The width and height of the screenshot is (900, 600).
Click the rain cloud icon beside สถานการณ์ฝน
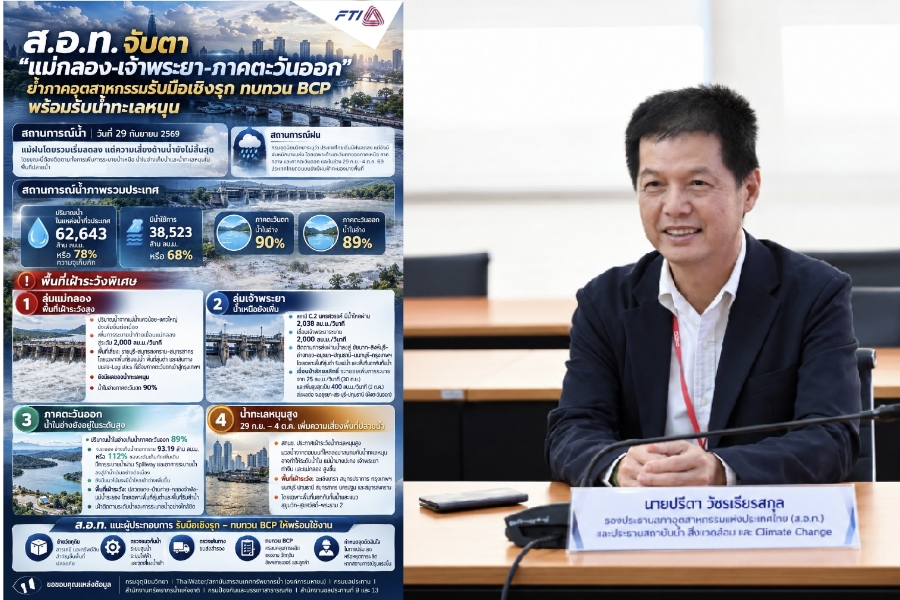pos(250,148)
